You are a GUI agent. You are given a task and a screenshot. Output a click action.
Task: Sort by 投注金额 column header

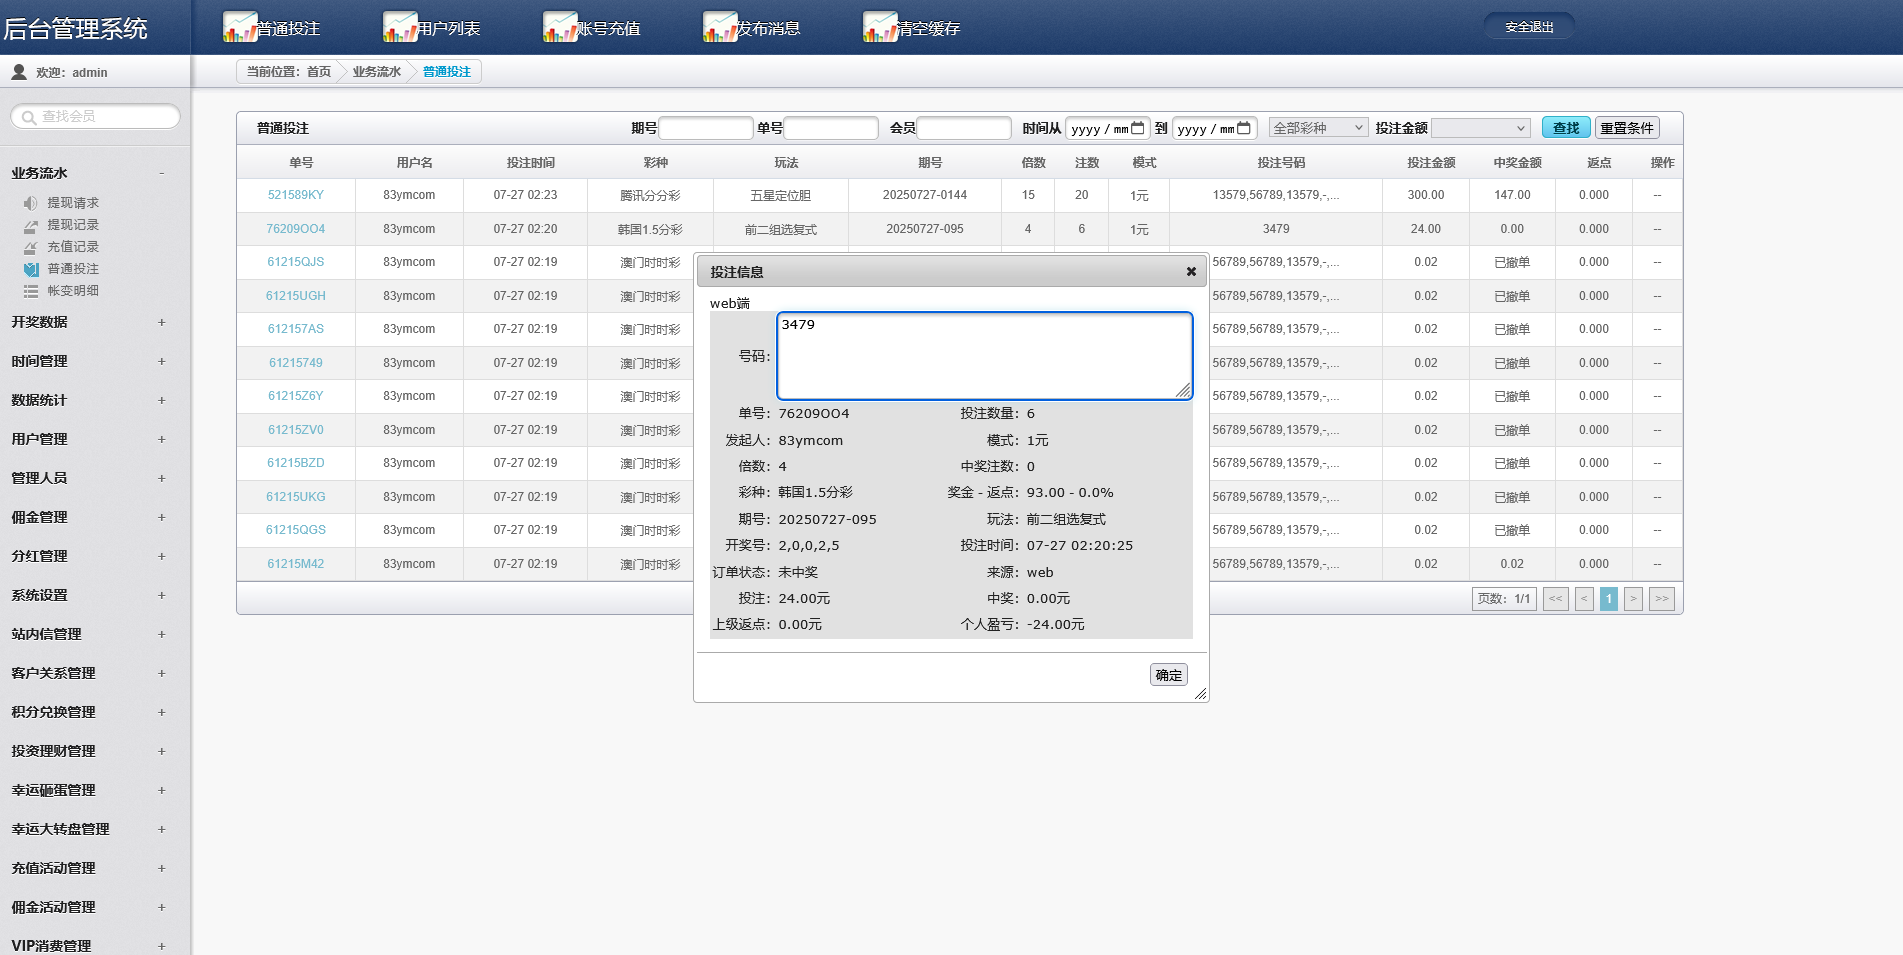1431,162
